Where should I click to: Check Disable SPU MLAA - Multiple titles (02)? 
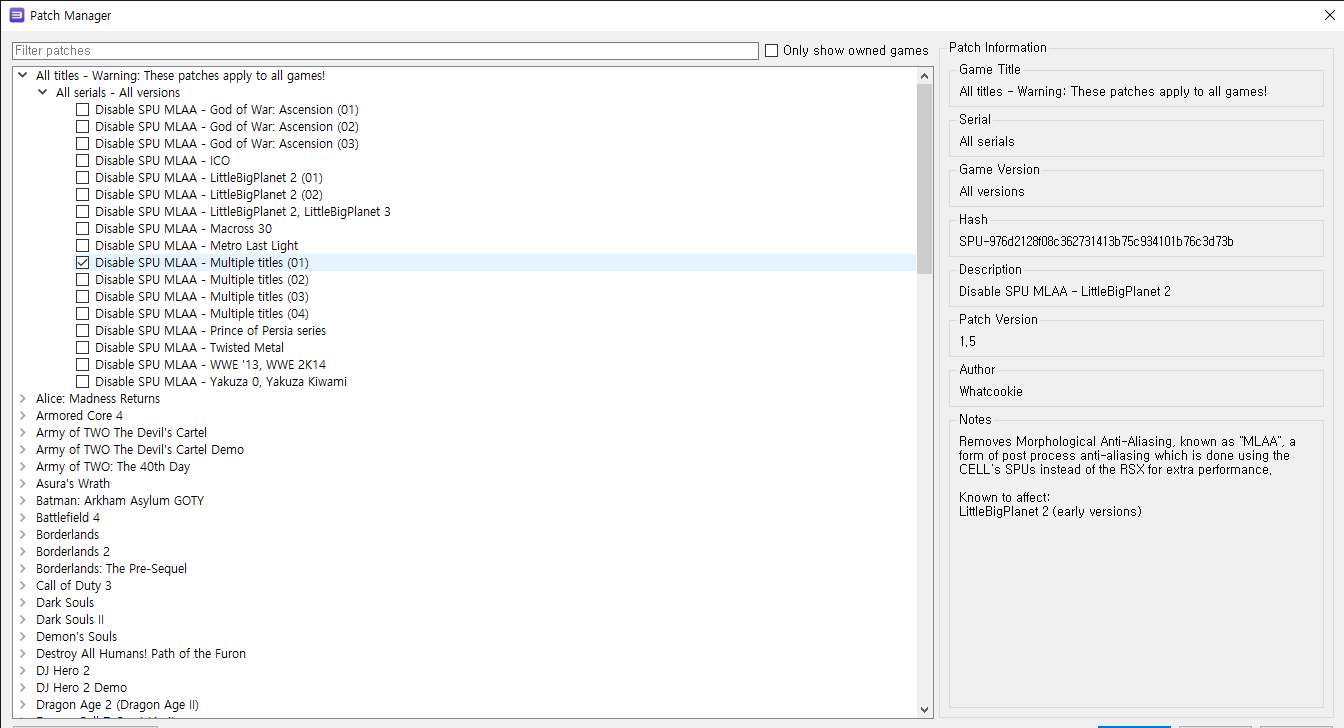point(82,280)
